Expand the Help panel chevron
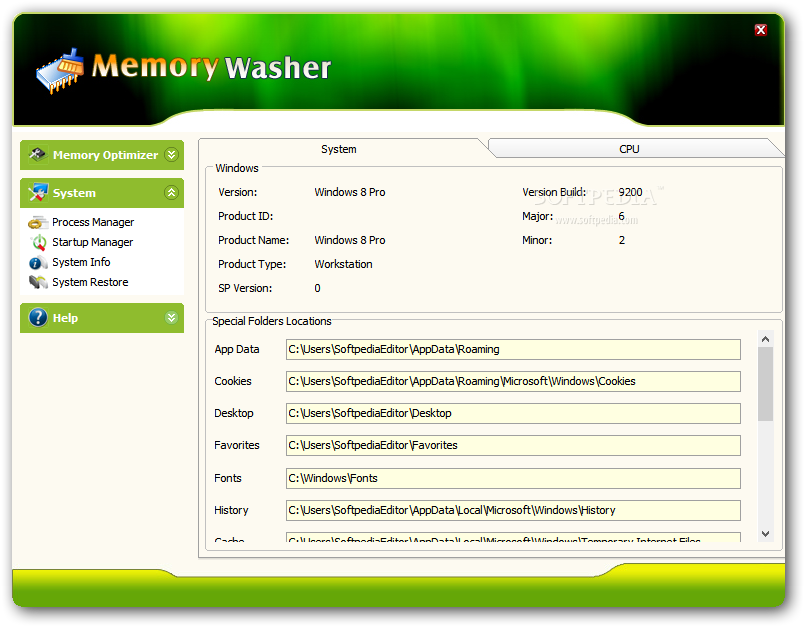This screenshot has height=627, width=805. pos(171,317)
